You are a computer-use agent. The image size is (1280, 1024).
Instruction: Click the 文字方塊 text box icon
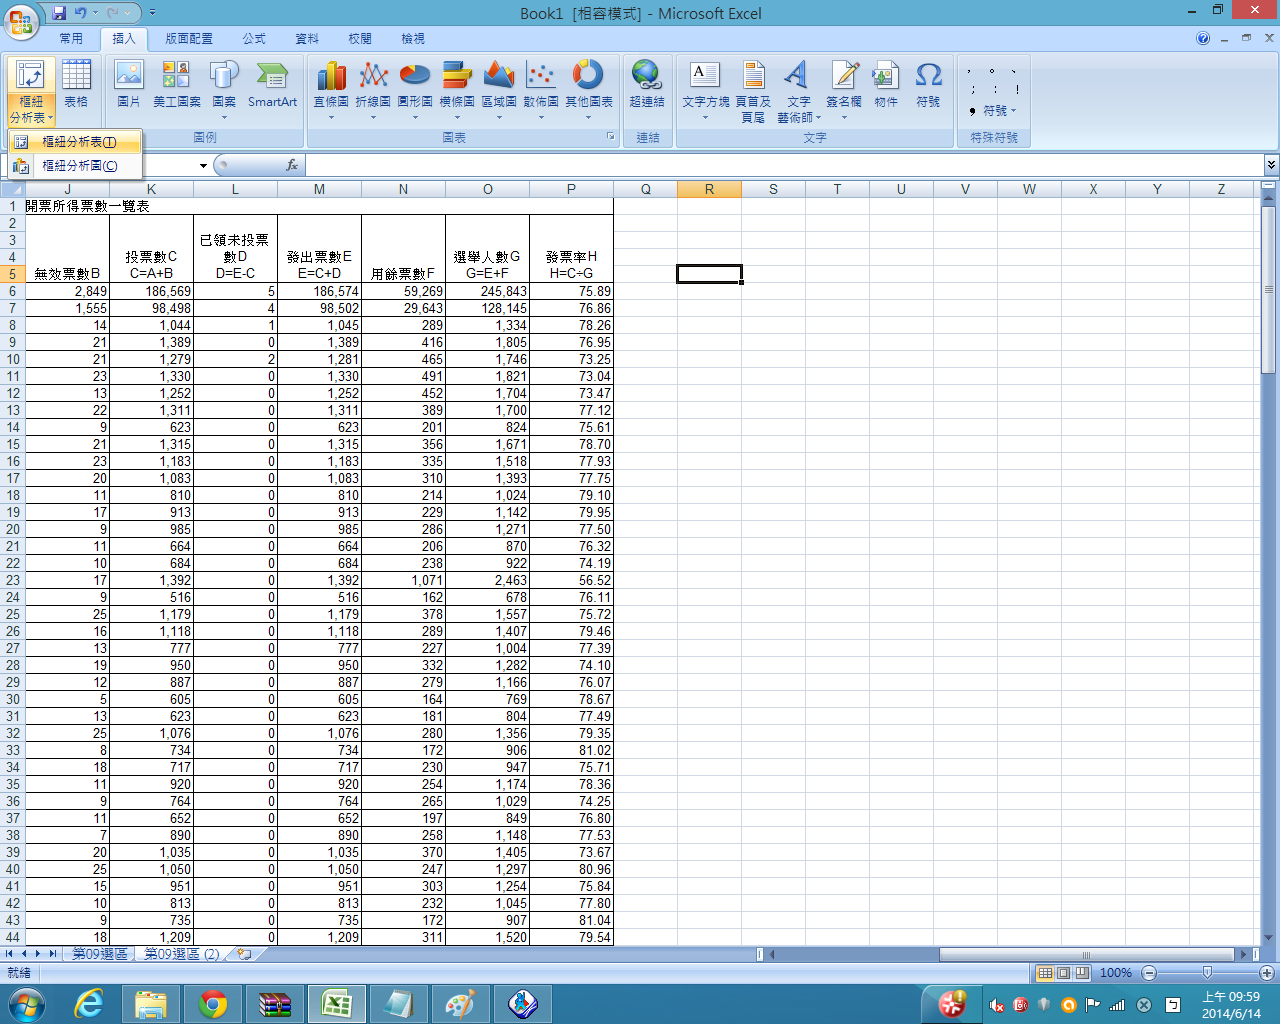coord(705,84)
